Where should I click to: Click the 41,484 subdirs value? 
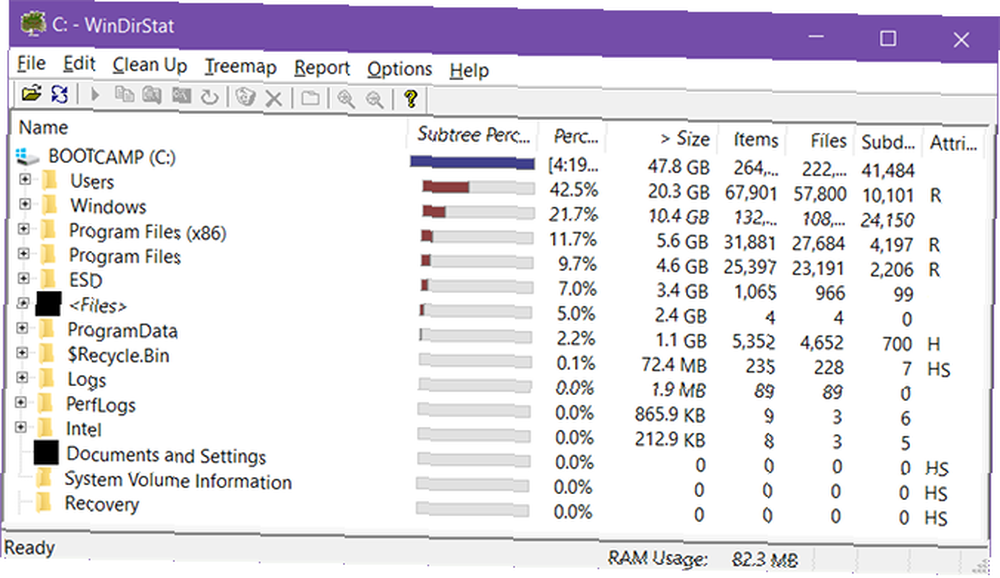(x=888, y=170)
